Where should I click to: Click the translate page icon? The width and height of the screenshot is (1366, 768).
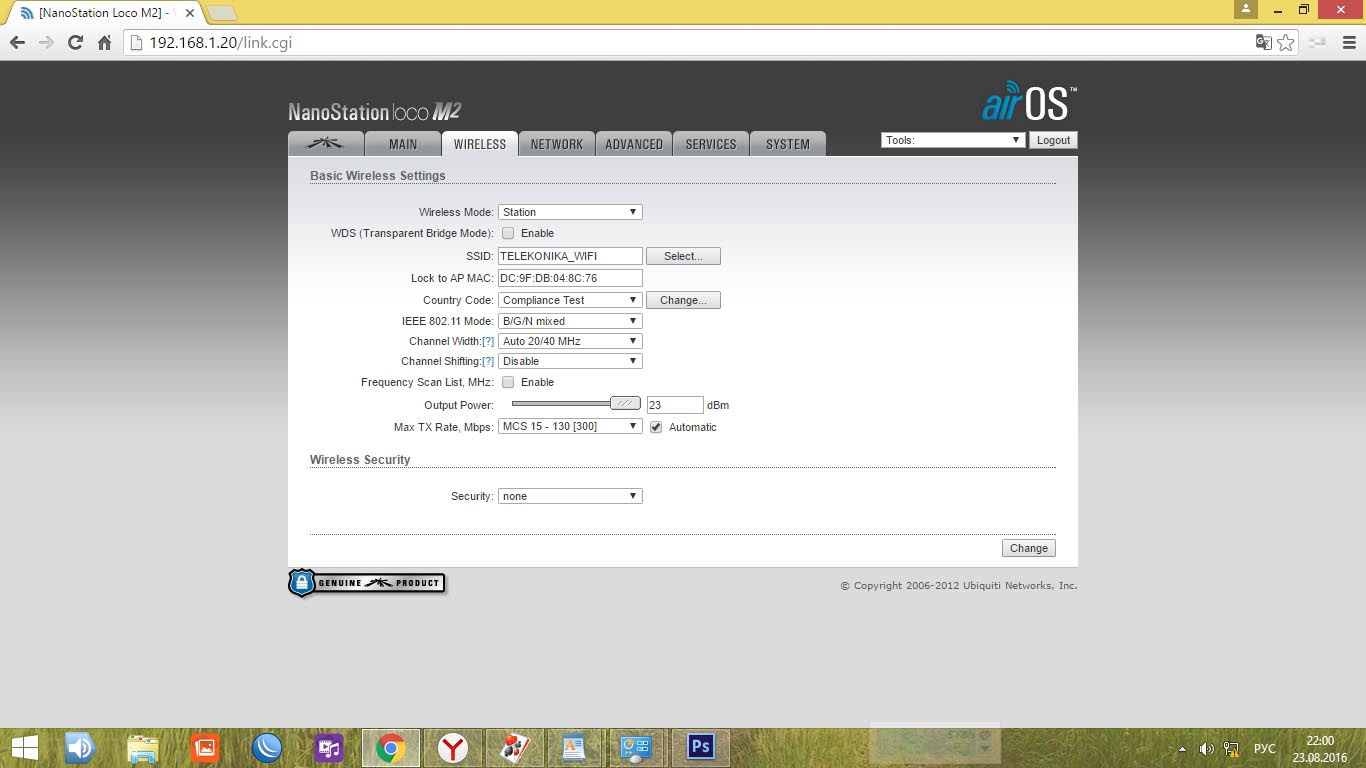pos(1264,42)
